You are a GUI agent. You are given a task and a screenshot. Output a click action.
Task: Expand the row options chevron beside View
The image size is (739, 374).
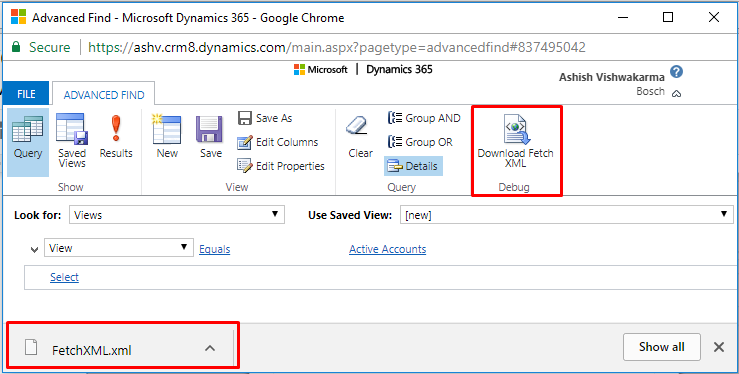pos(34,250)
